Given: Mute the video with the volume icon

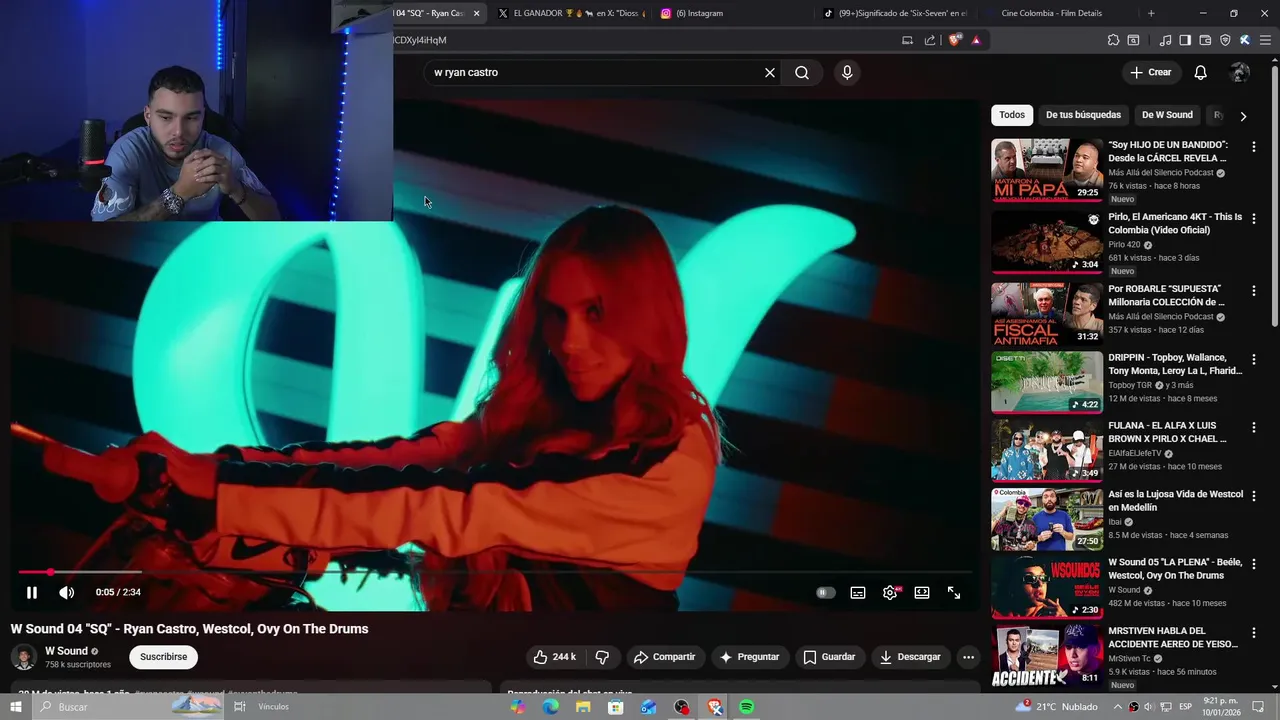Looking at the screenshot, I should (67, 593).
